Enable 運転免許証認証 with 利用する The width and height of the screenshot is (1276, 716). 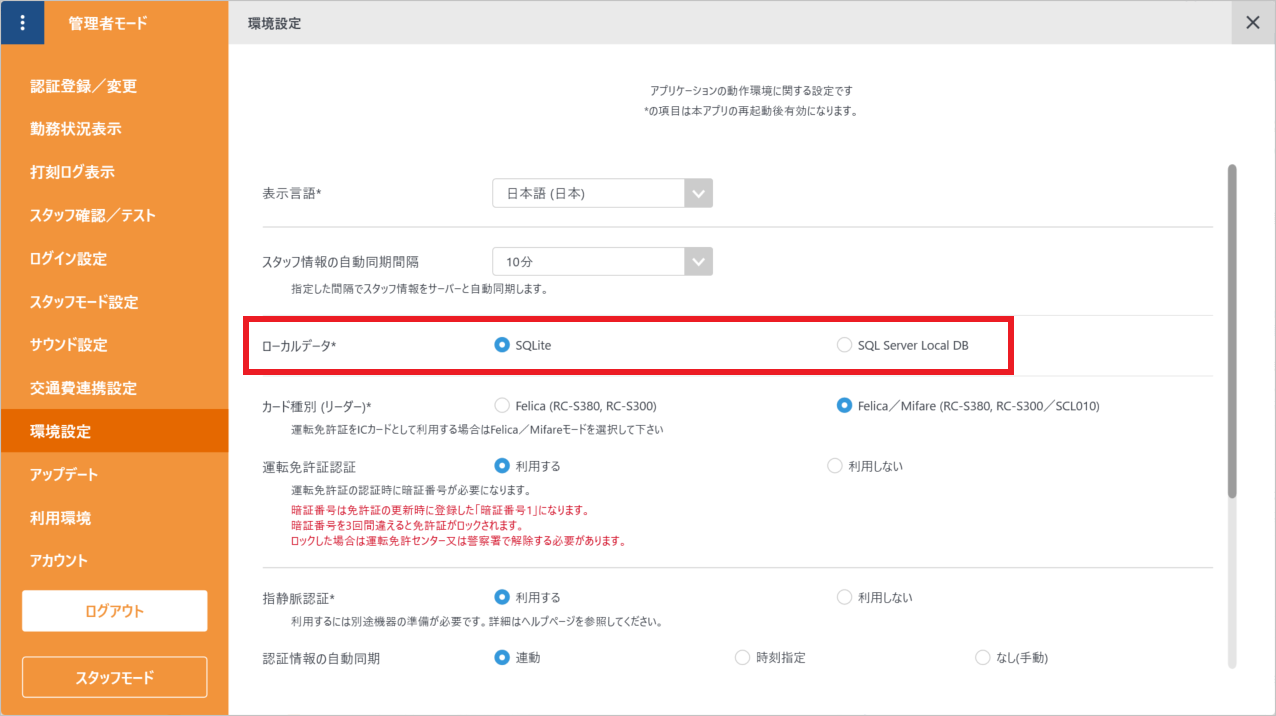click(x=528, y=466)
